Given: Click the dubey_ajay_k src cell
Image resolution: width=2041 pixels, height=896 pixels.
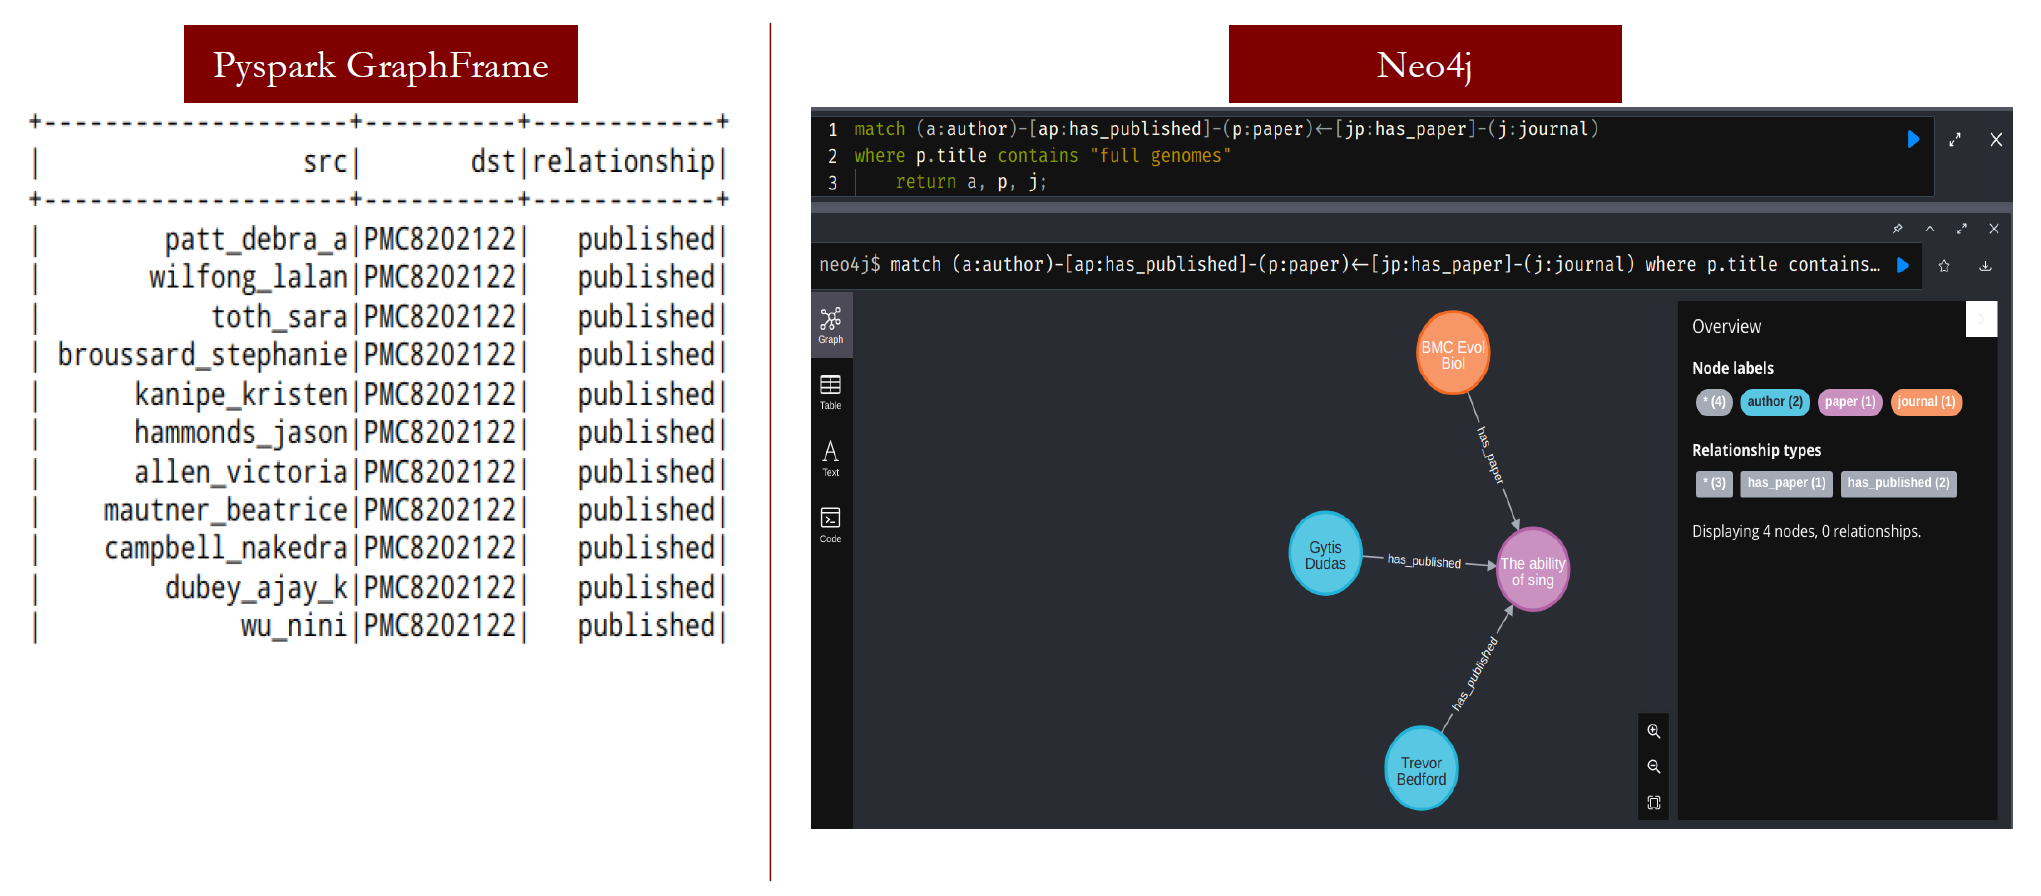Looking at the screenshot, I should (x=256, y=587).
